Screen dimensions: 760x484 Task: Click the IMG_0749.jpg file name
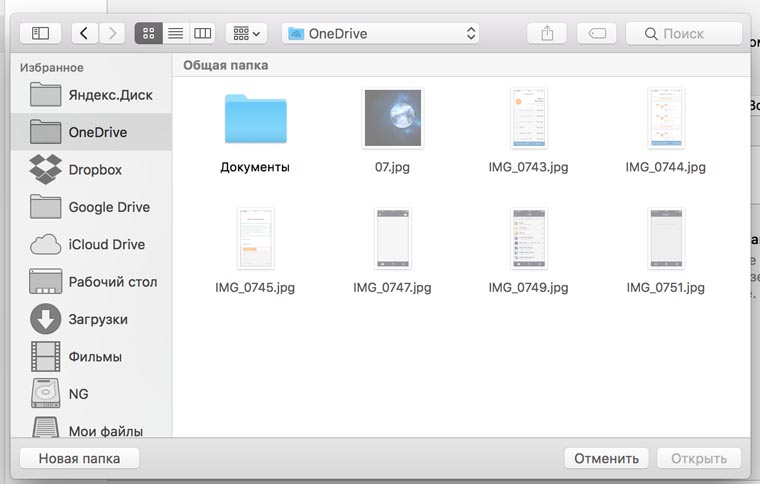tap(528, 287)
